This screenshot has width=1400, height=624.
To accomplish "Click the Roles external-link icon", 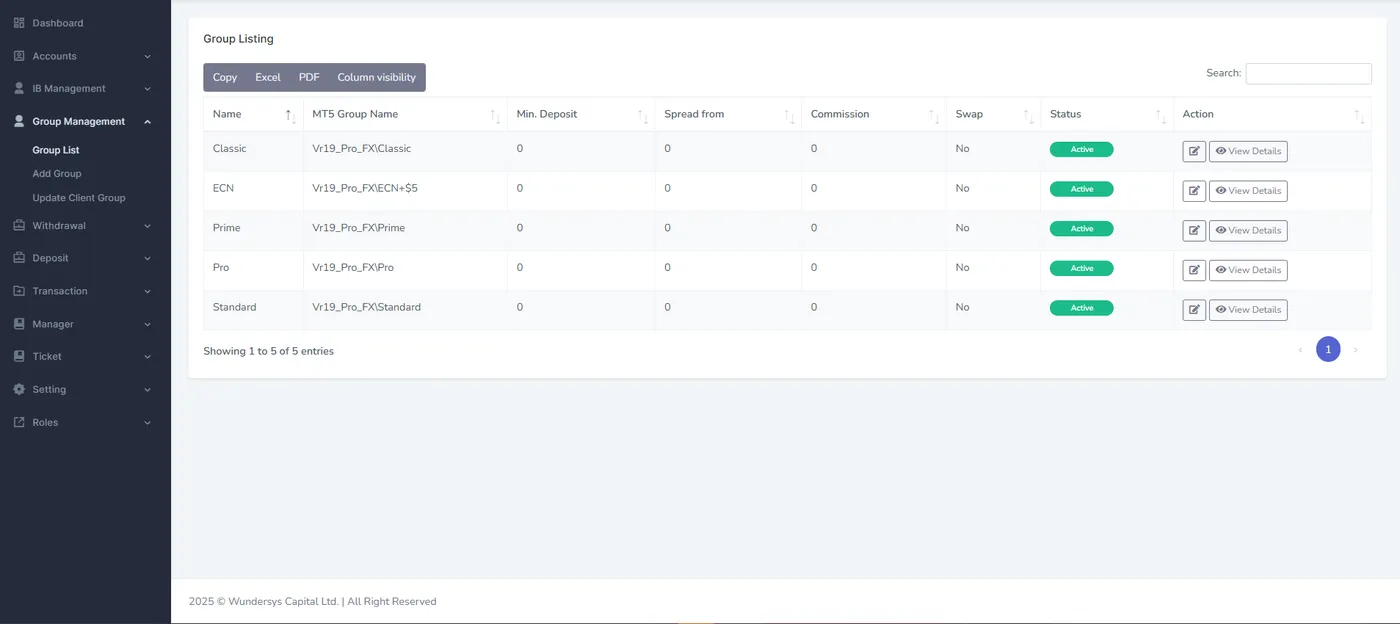I will pyautogui.click(x=19, y=422).
